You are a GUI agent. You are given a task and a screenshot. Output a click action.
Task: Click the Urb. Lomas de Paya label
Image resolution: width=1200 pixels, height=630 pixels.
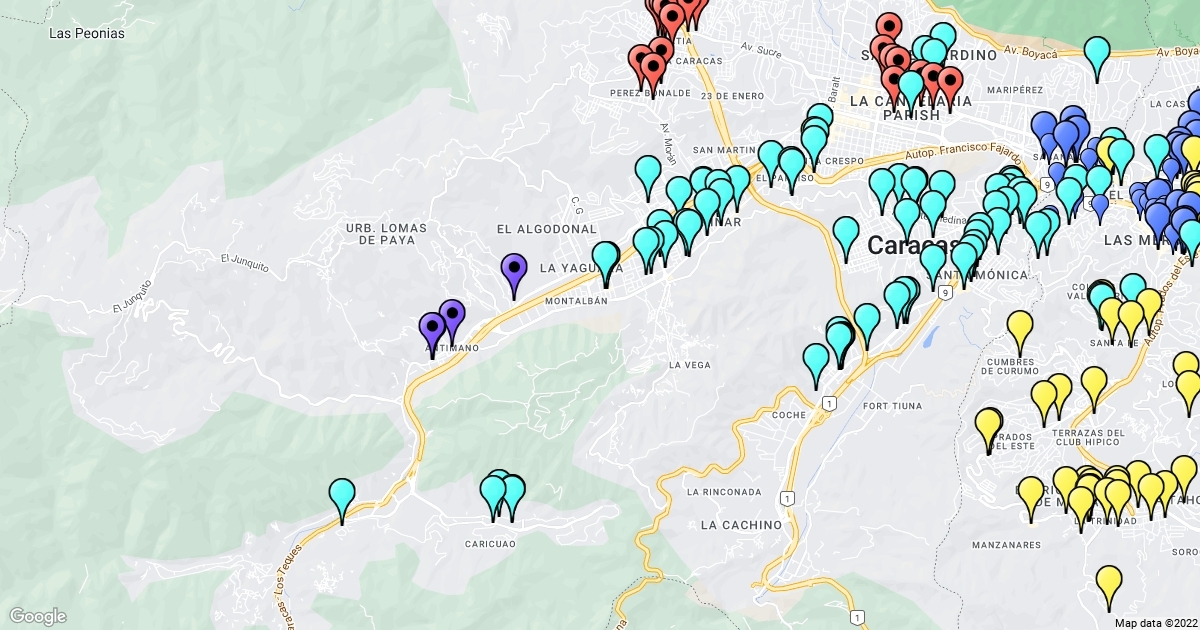click(386, 234)
